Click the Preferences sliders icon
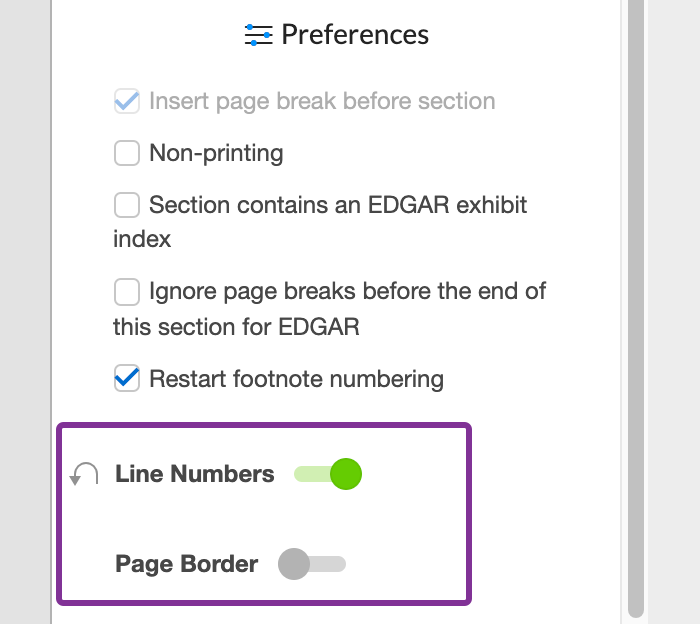This screenshot has height=624, width=700. coord(258,35)
